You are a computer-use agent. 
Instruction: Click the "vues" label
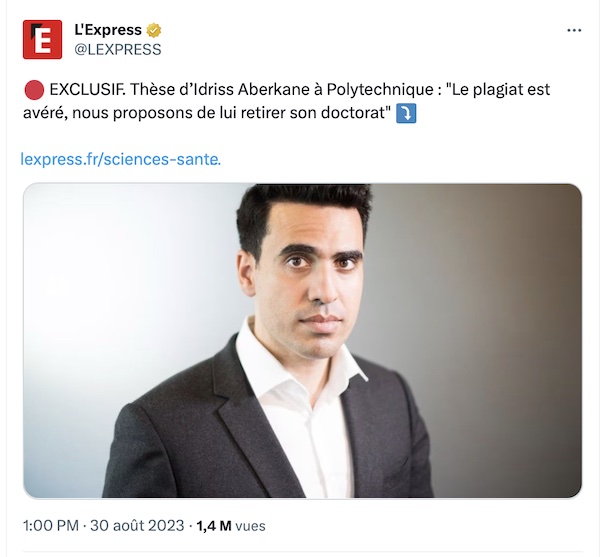[x=250, y=526]
